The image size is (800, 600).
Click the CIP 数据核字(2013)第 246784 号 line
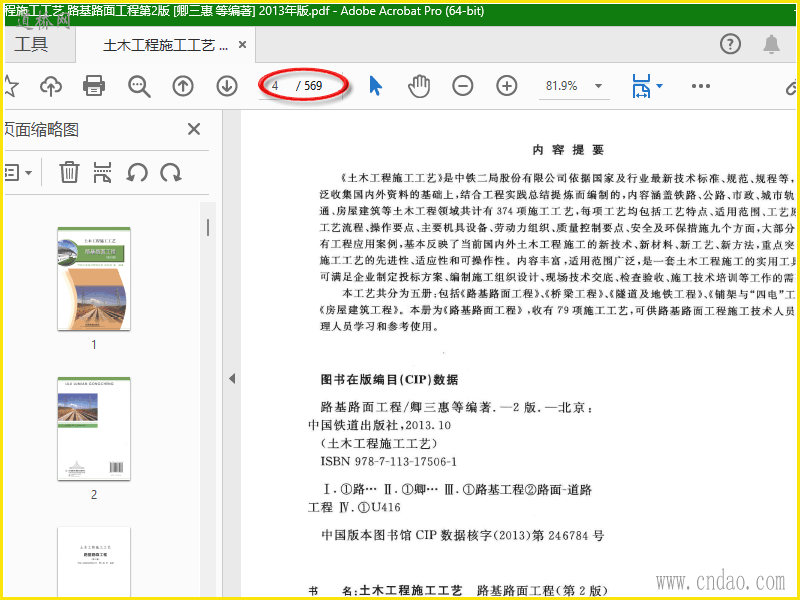pyautogui.click(x=463, y=535)
